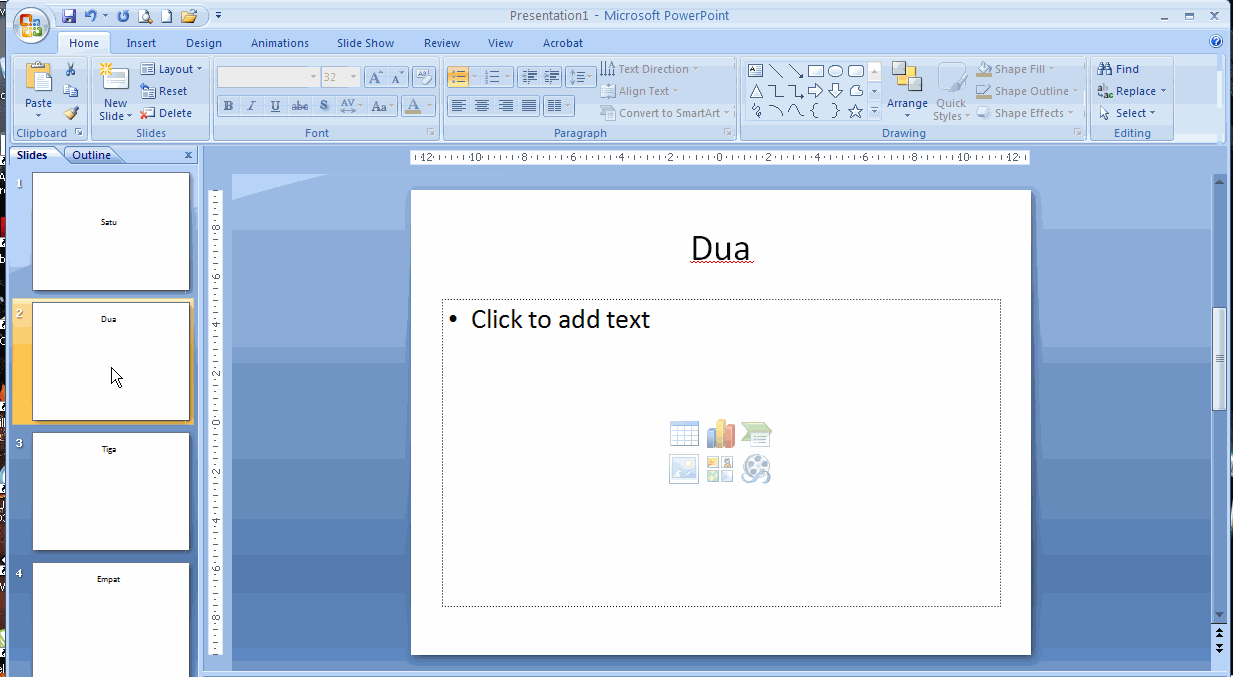Insert a clip art via placeholder icon

coord(720,469)
